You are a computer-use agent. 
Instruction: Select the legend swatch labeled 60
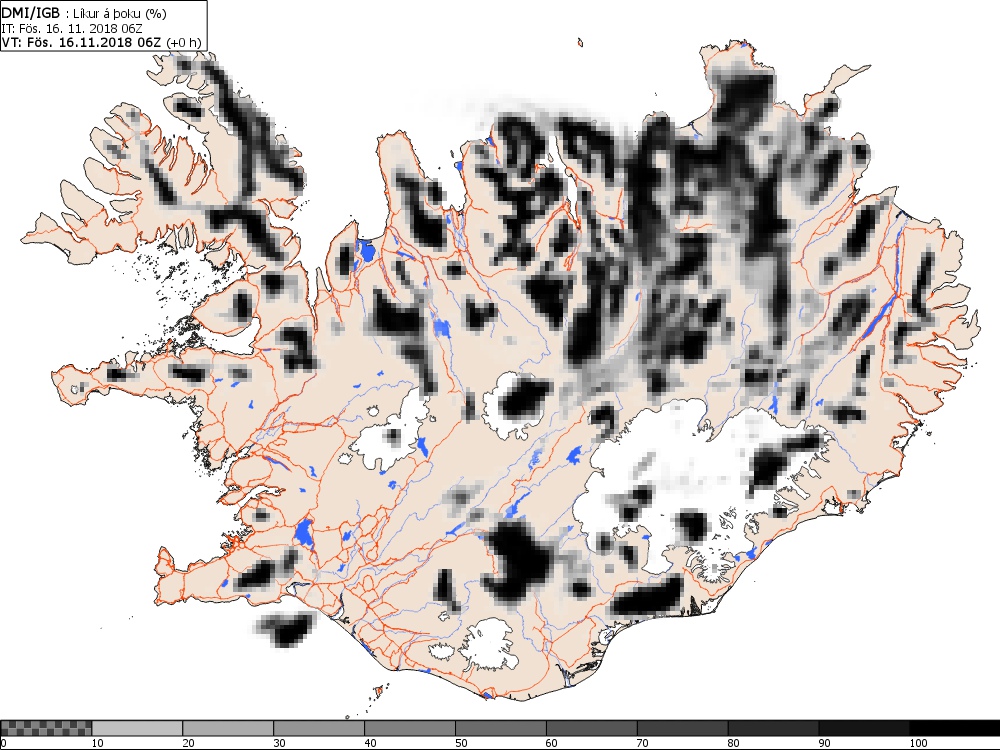tap(591, 728)
